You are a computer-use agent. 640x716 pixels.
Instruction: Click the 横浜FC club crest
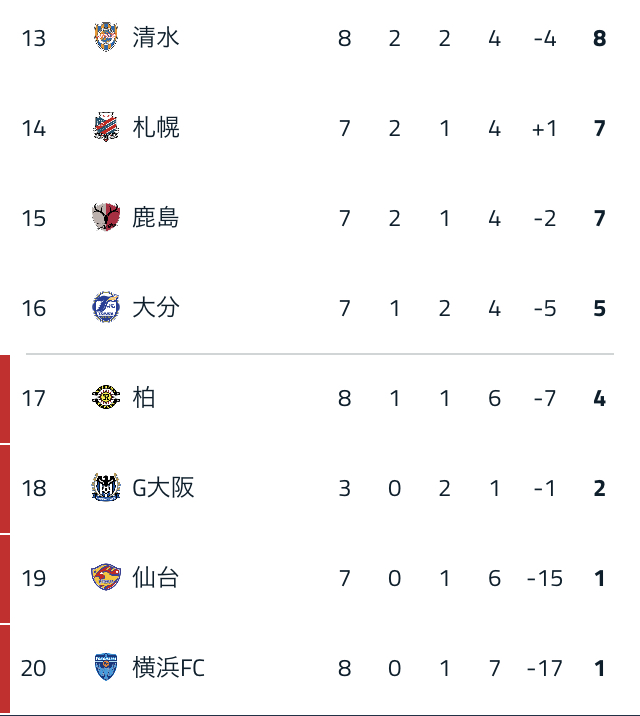pyautogui.click(x=106, y=667)
